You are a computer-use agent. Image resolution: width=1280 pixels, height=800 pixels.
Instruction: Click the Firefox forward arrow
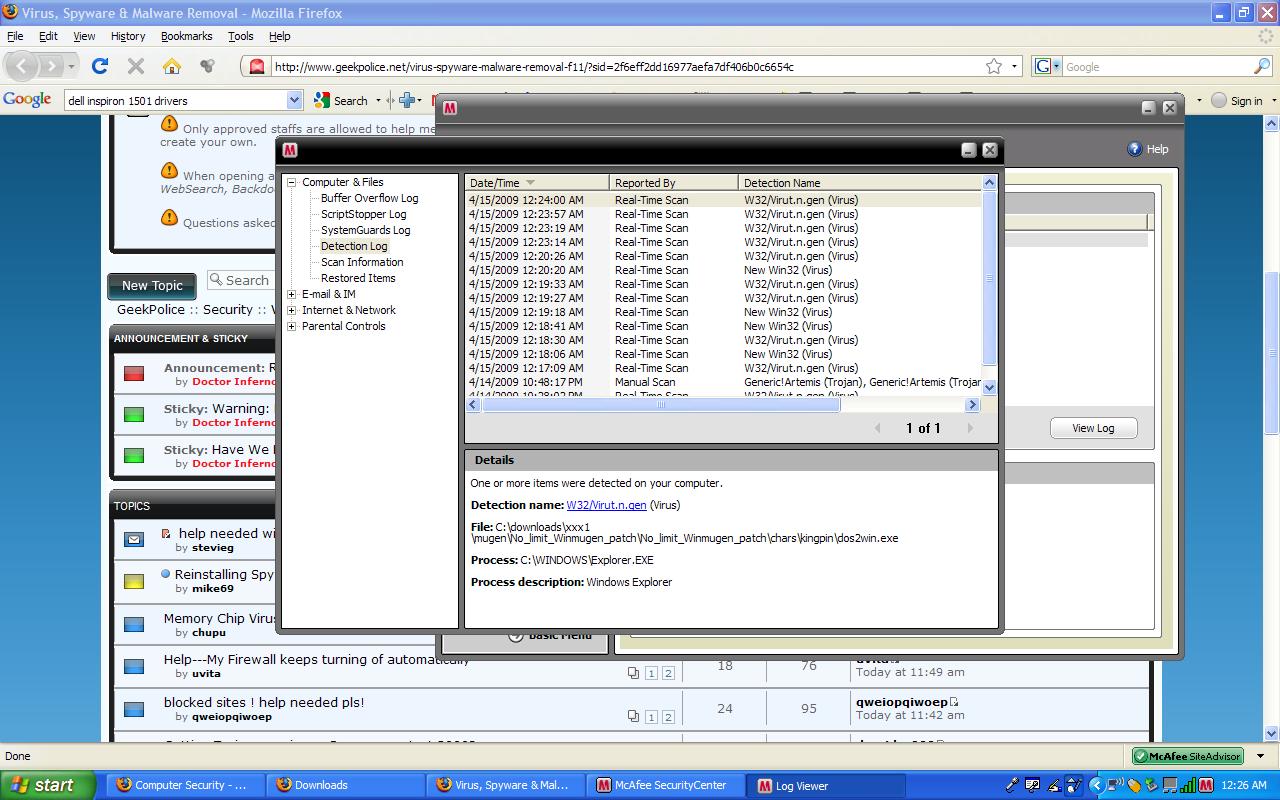[x=52, y=66]
